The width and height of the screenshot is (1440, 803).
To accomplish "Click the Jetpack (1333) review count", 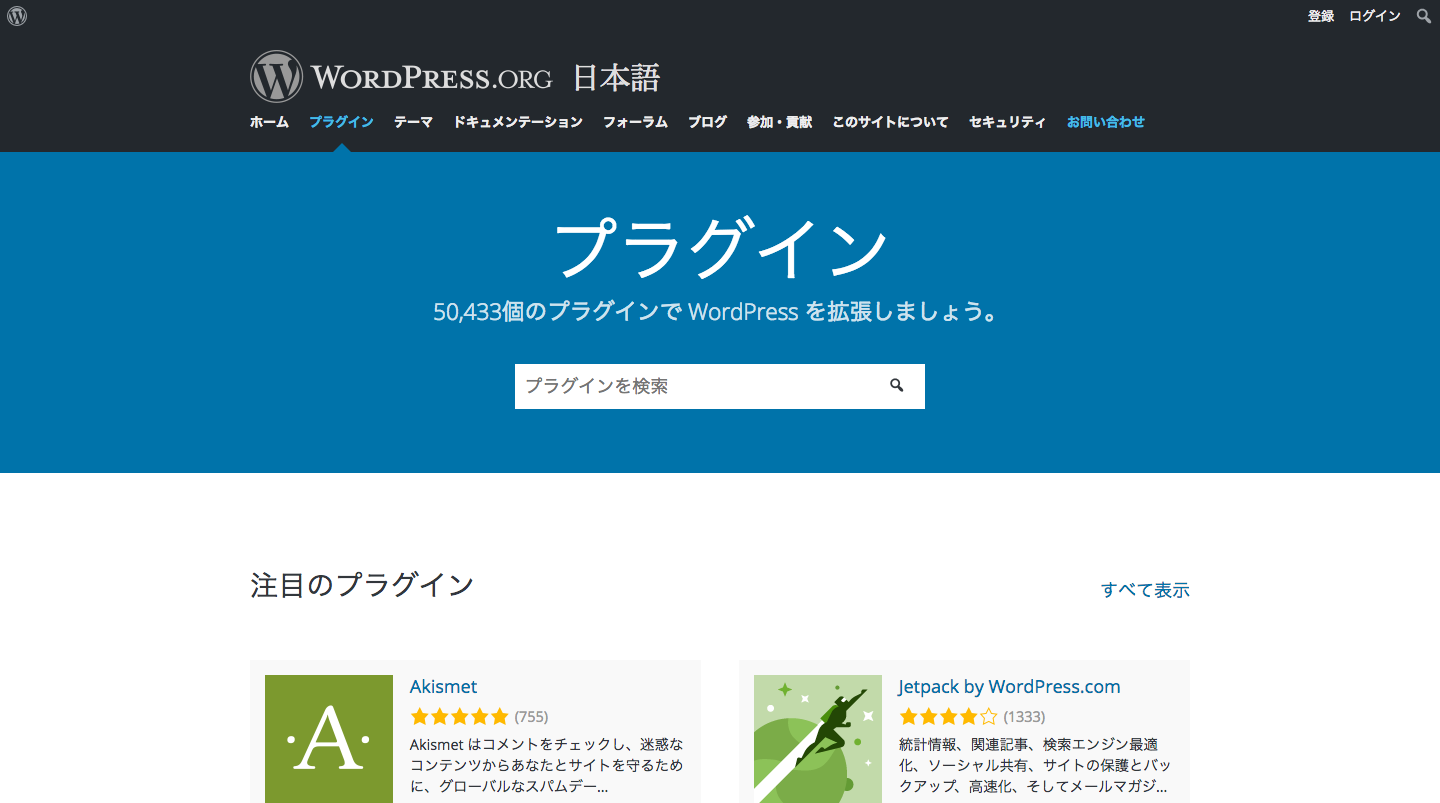I will coord(1024,716).
